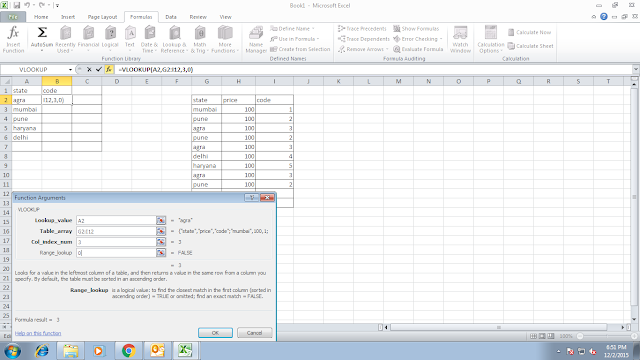This screenshot has width=640, height=360.
Task: Confirm formula with checkmark icon
Action: point(98,69)
